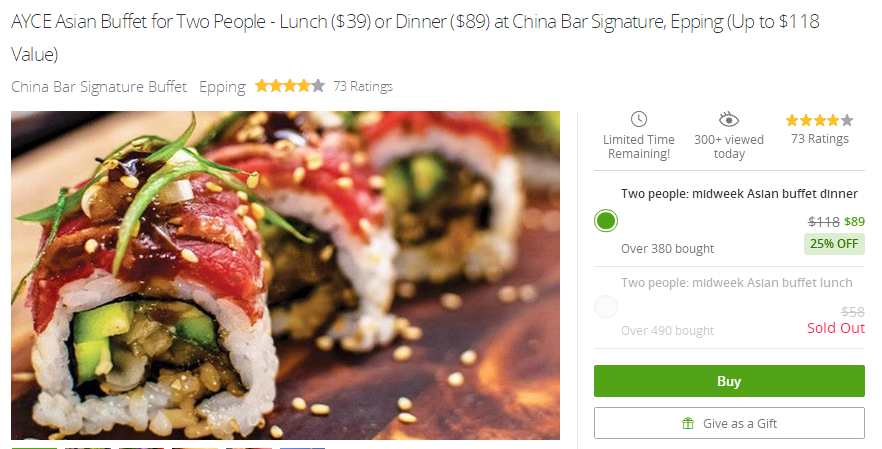Click the green $89 dinner price
This screenshot has width=882, height=449.
pyautogui.click(x=854, y=221)
